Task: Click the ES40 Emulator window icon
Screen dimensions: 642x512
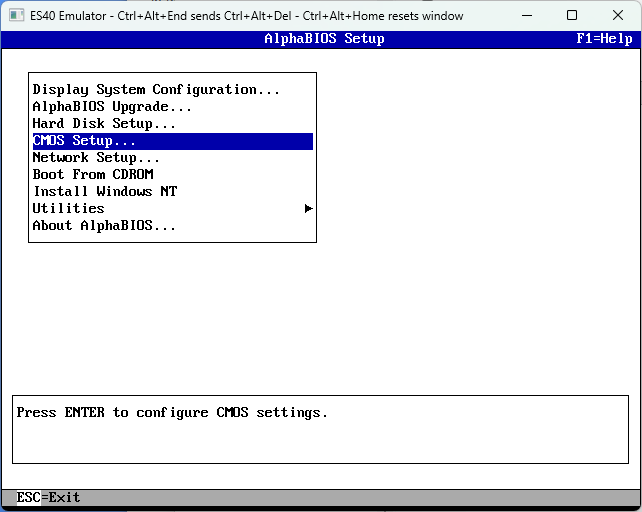Action: click(x=16, y=16)
